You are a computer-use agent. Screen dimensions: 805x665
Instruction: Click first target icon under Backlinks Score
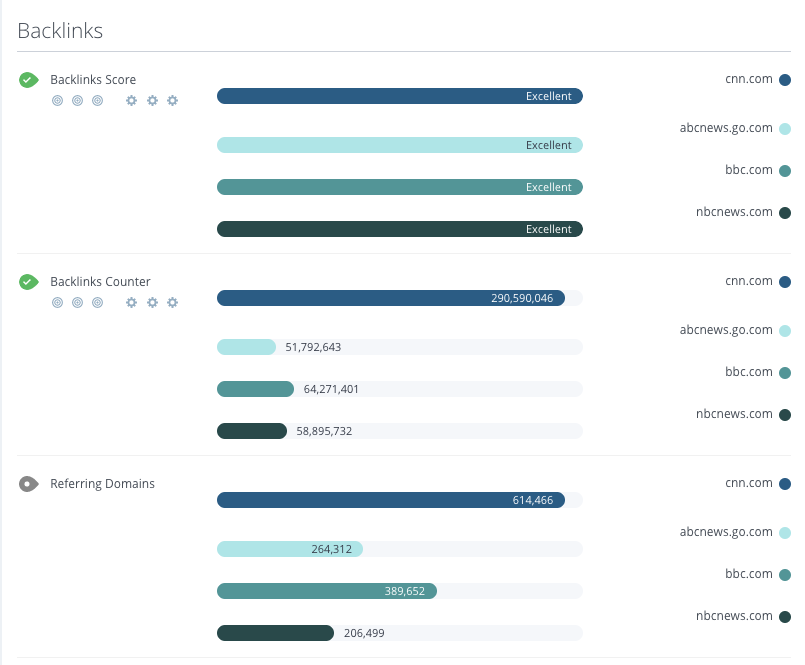tap(57, 101)
